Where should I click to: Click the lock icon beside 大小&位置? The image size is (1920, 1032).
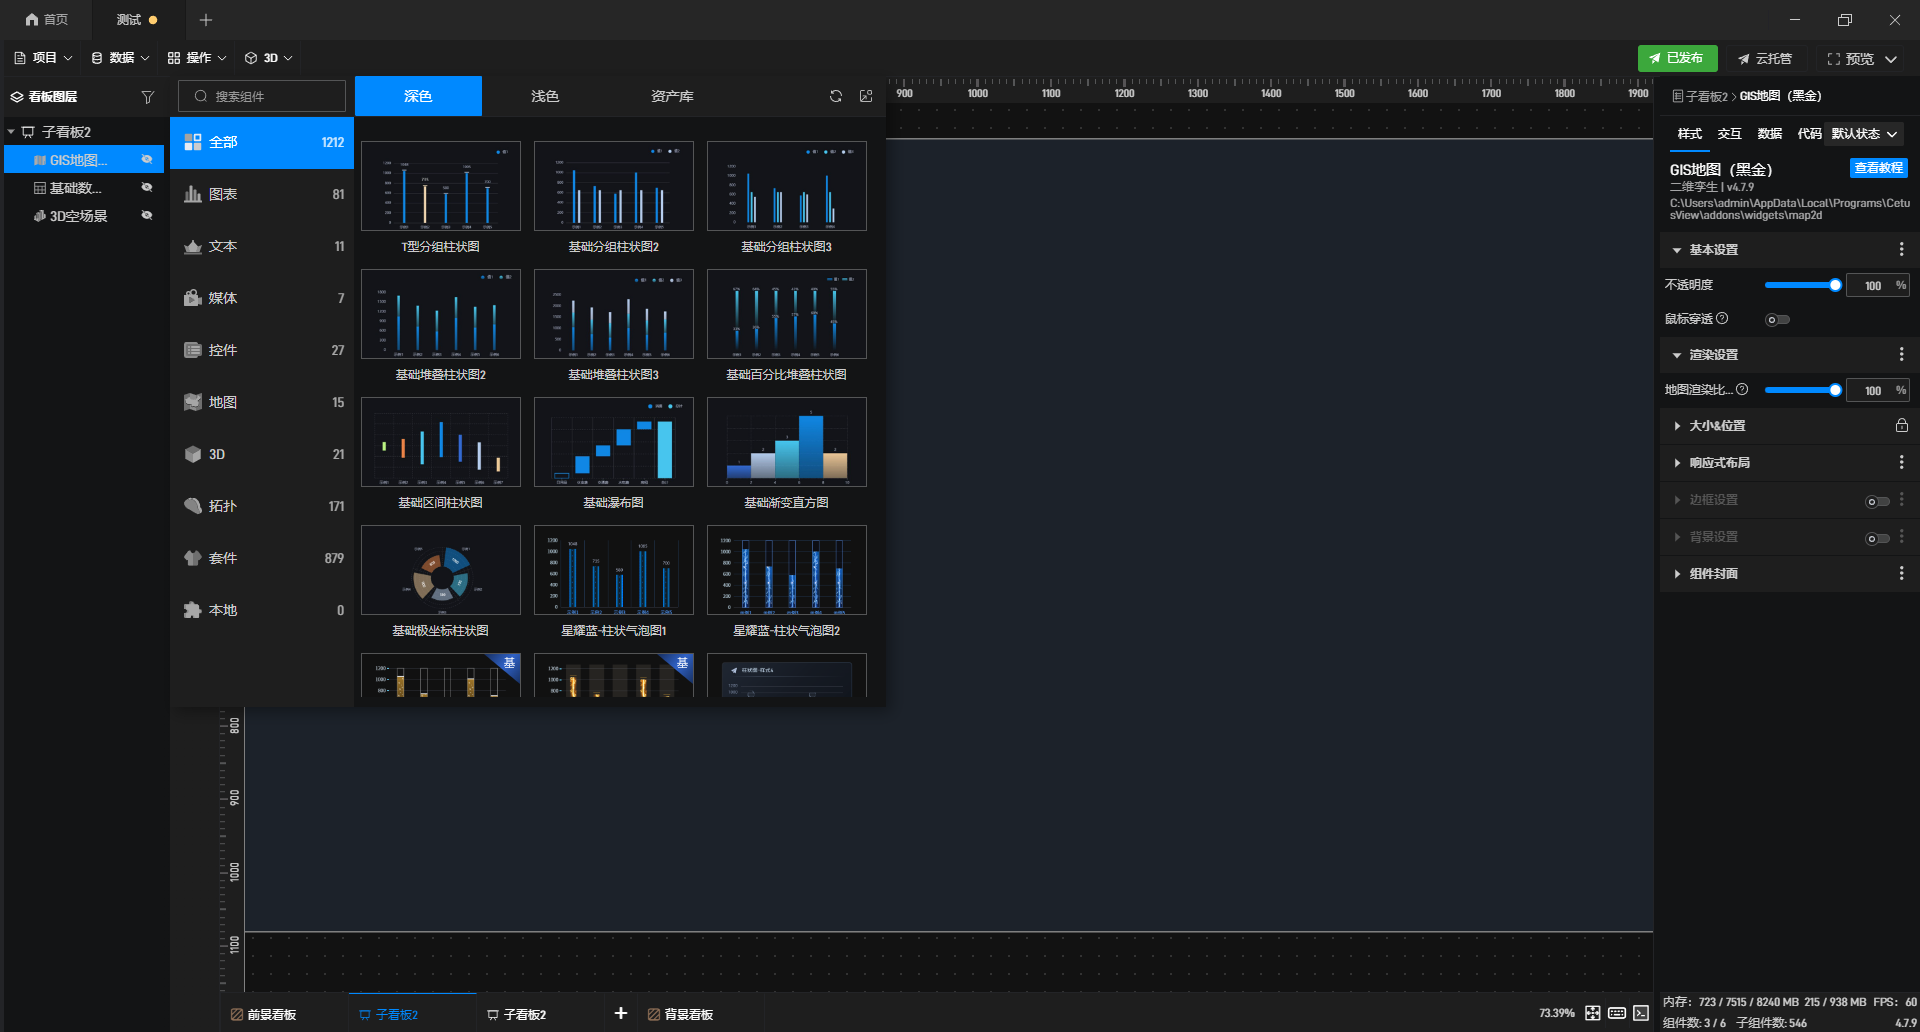[1901, 425]
